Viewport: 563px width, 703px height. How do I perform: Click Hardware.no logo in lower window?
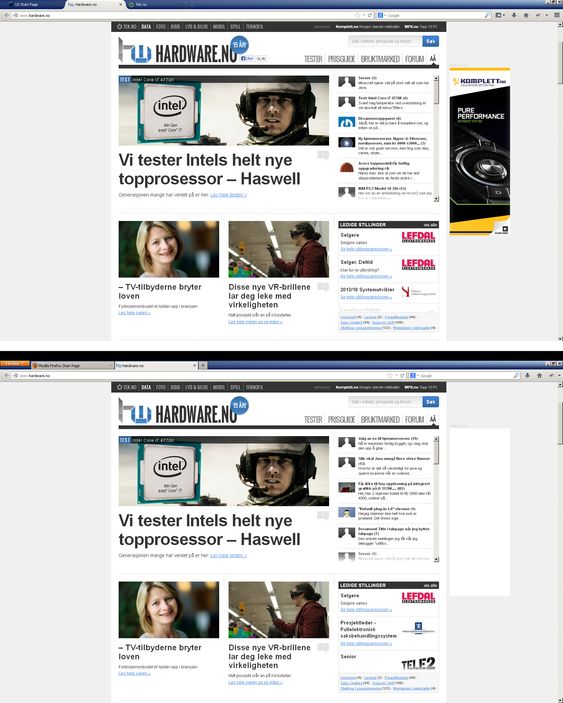point(178,411)
